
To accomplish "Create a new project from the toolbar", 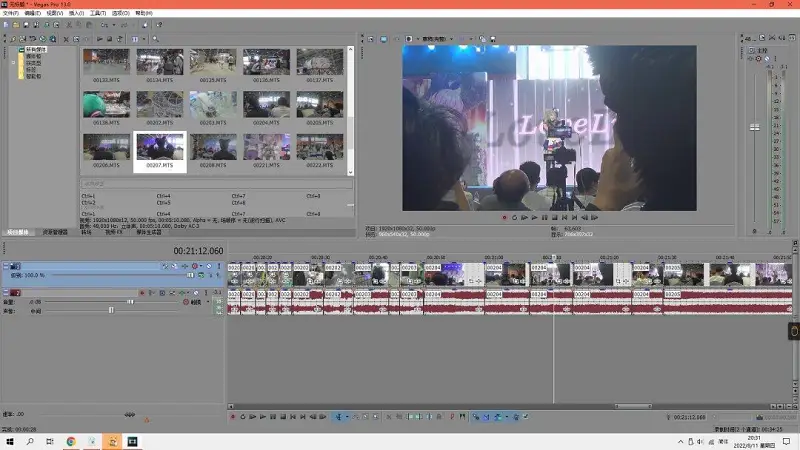I will tap(6, 24).
